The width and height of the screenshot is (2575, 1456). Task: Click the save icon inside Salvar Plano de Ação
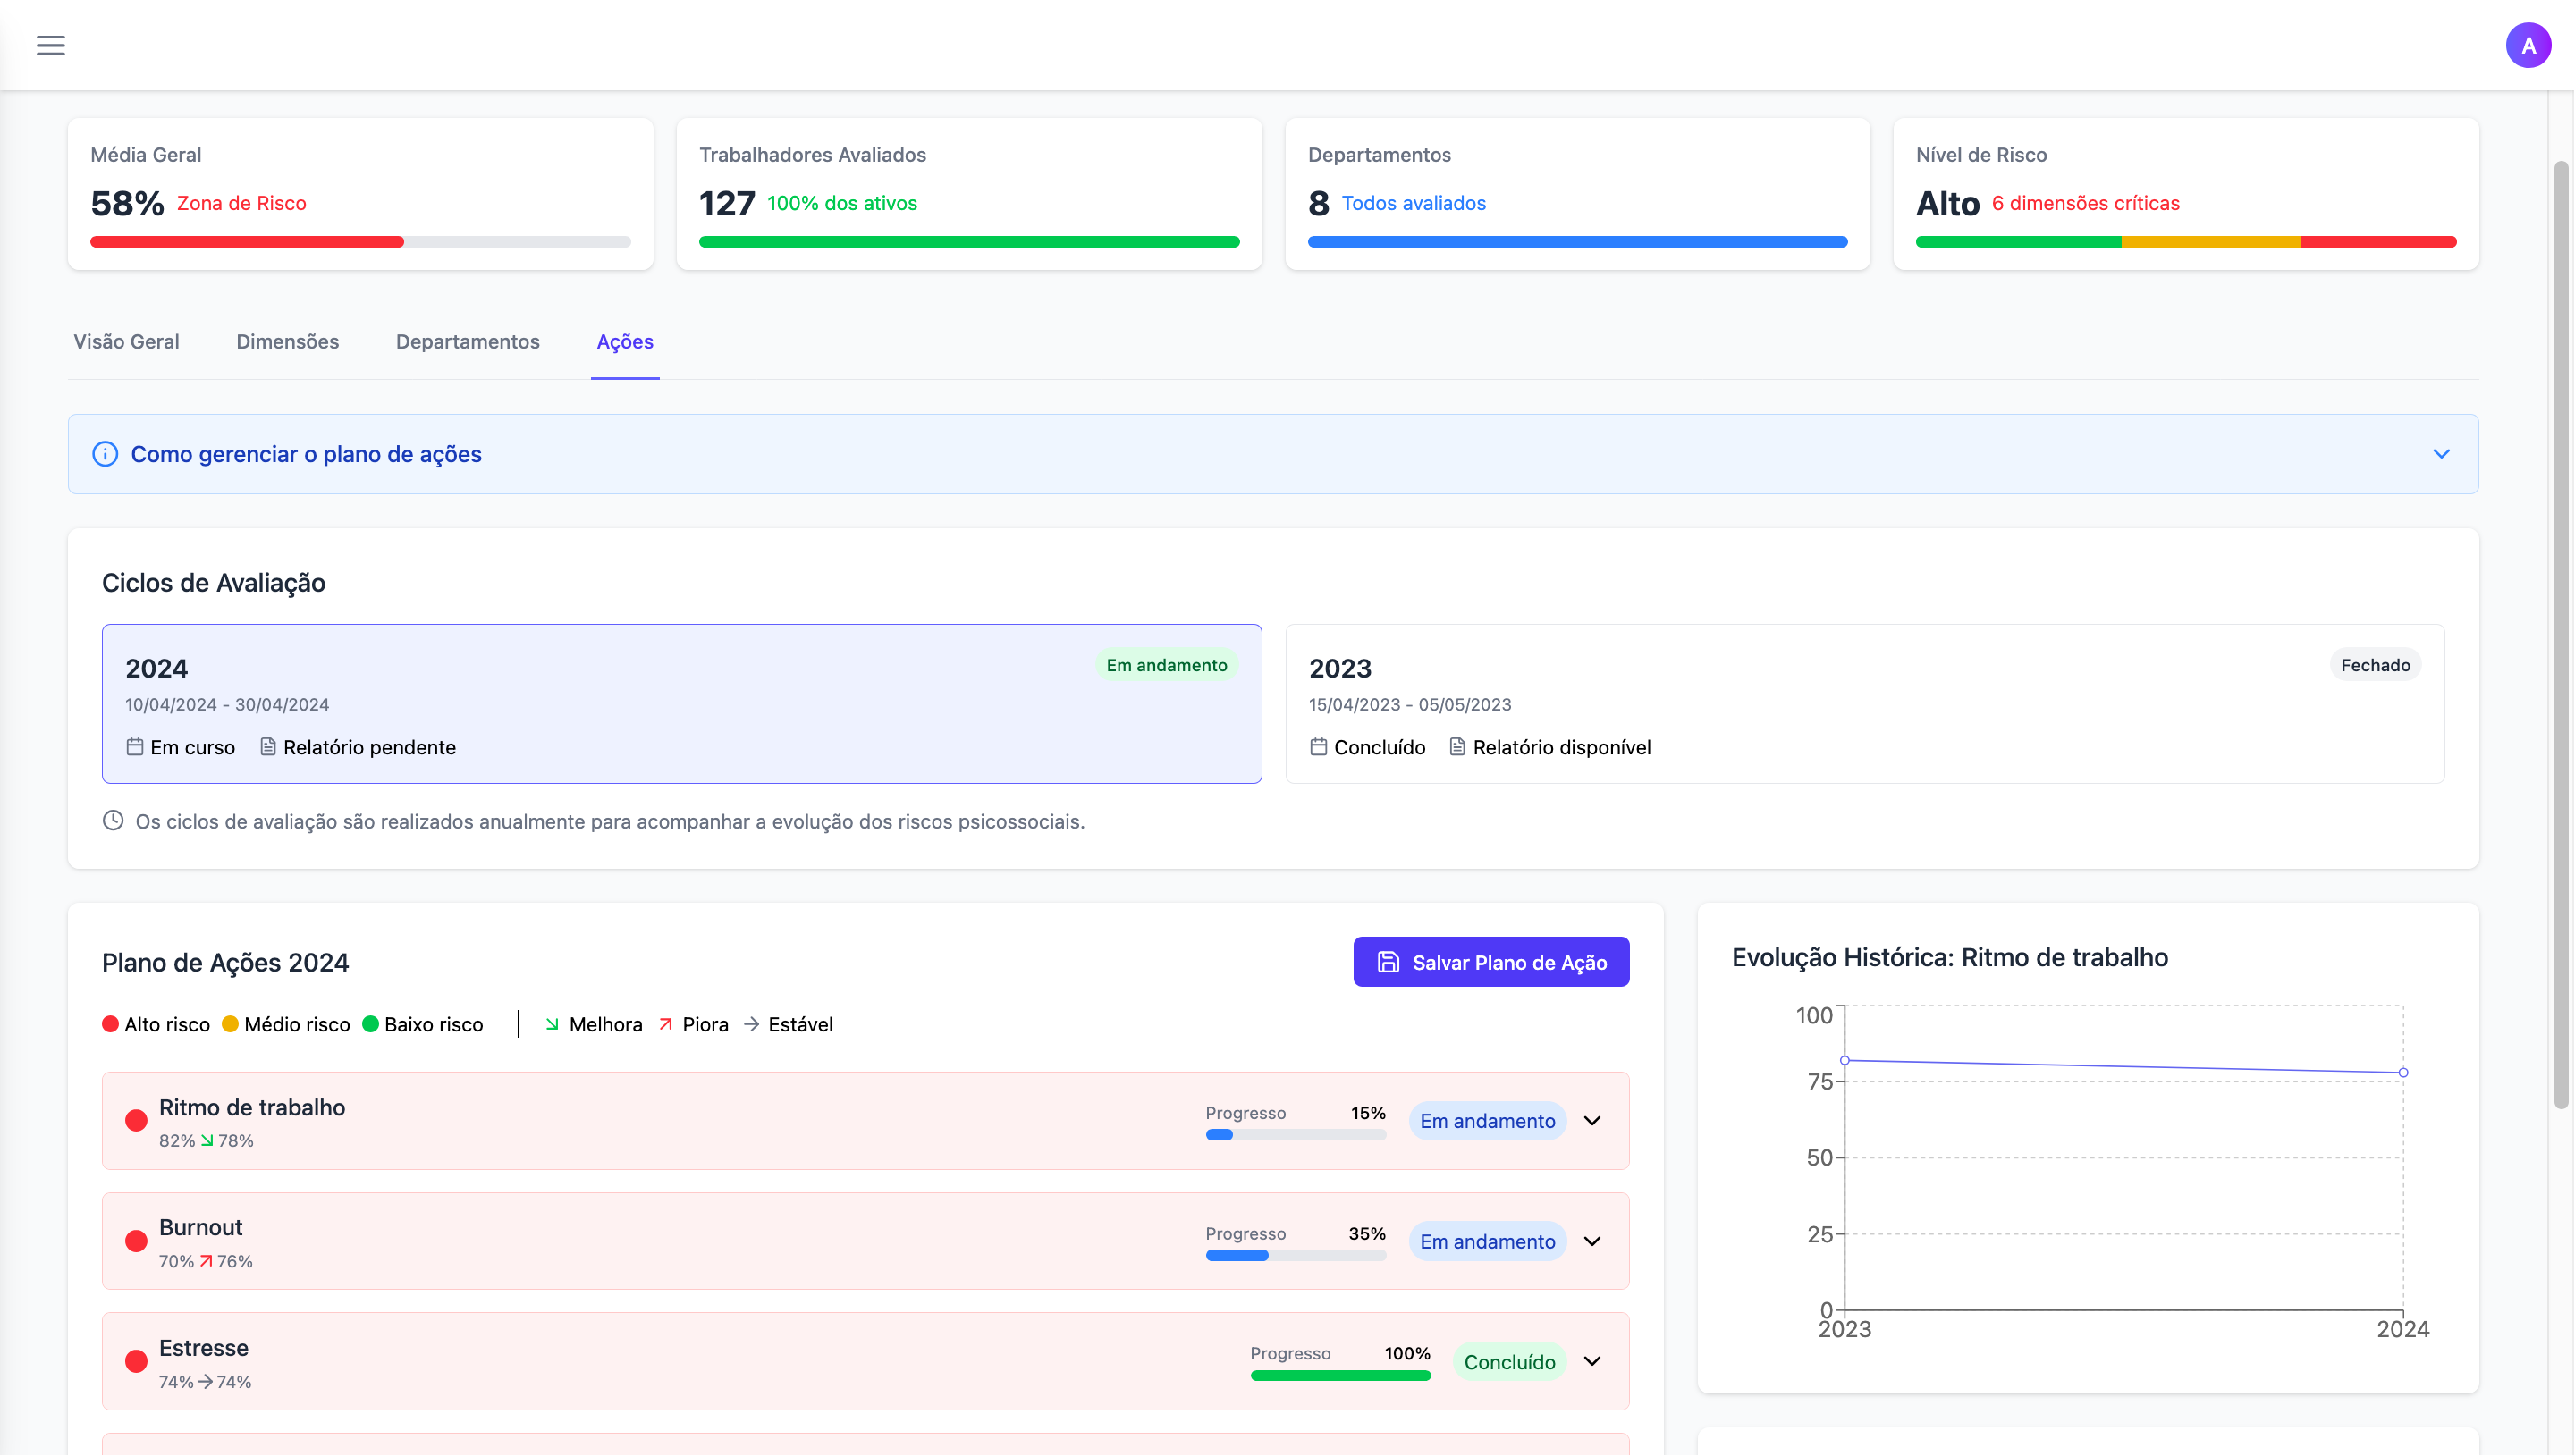[x=1389, y=961]
